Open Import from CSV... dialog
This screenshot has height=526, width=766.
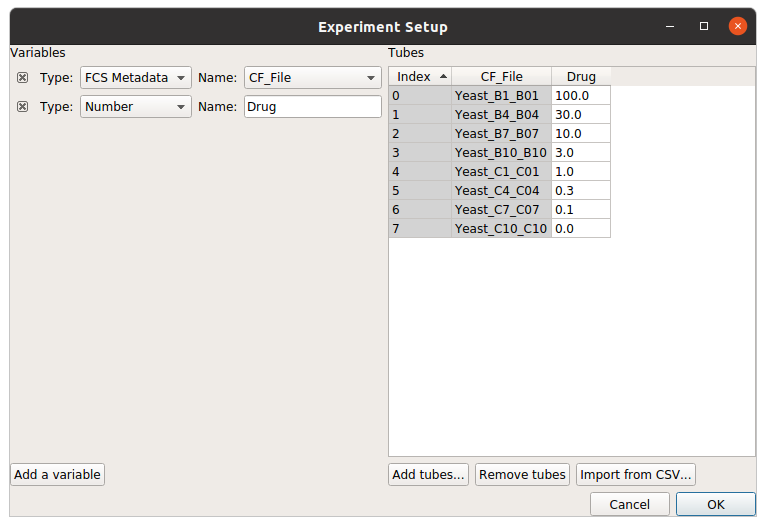pos(636,475)
